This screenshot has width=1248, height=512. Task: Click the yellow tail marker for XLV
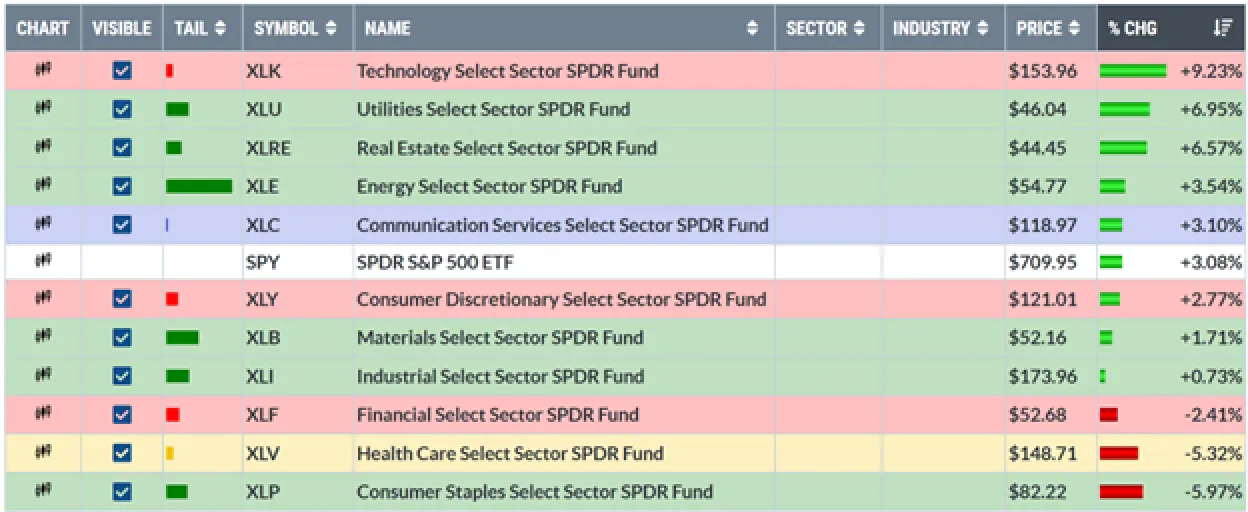click(170, 453)
